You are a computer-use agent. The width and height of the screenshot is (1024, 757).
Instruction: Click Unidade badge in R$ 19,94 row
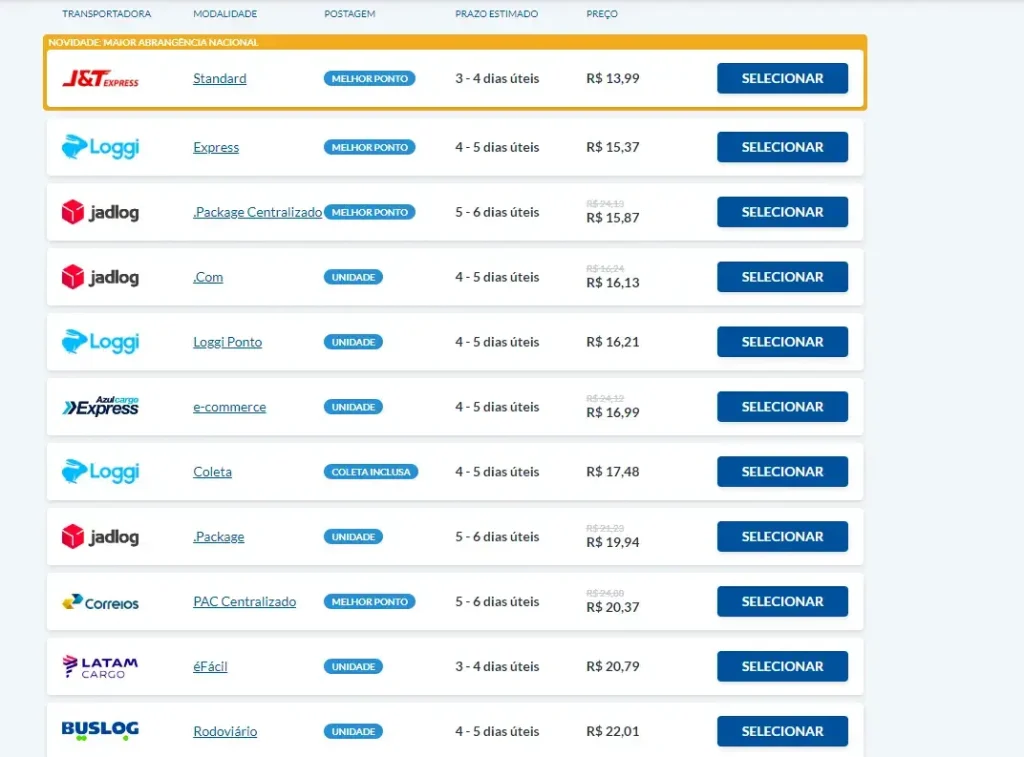[x=353, y=537]
